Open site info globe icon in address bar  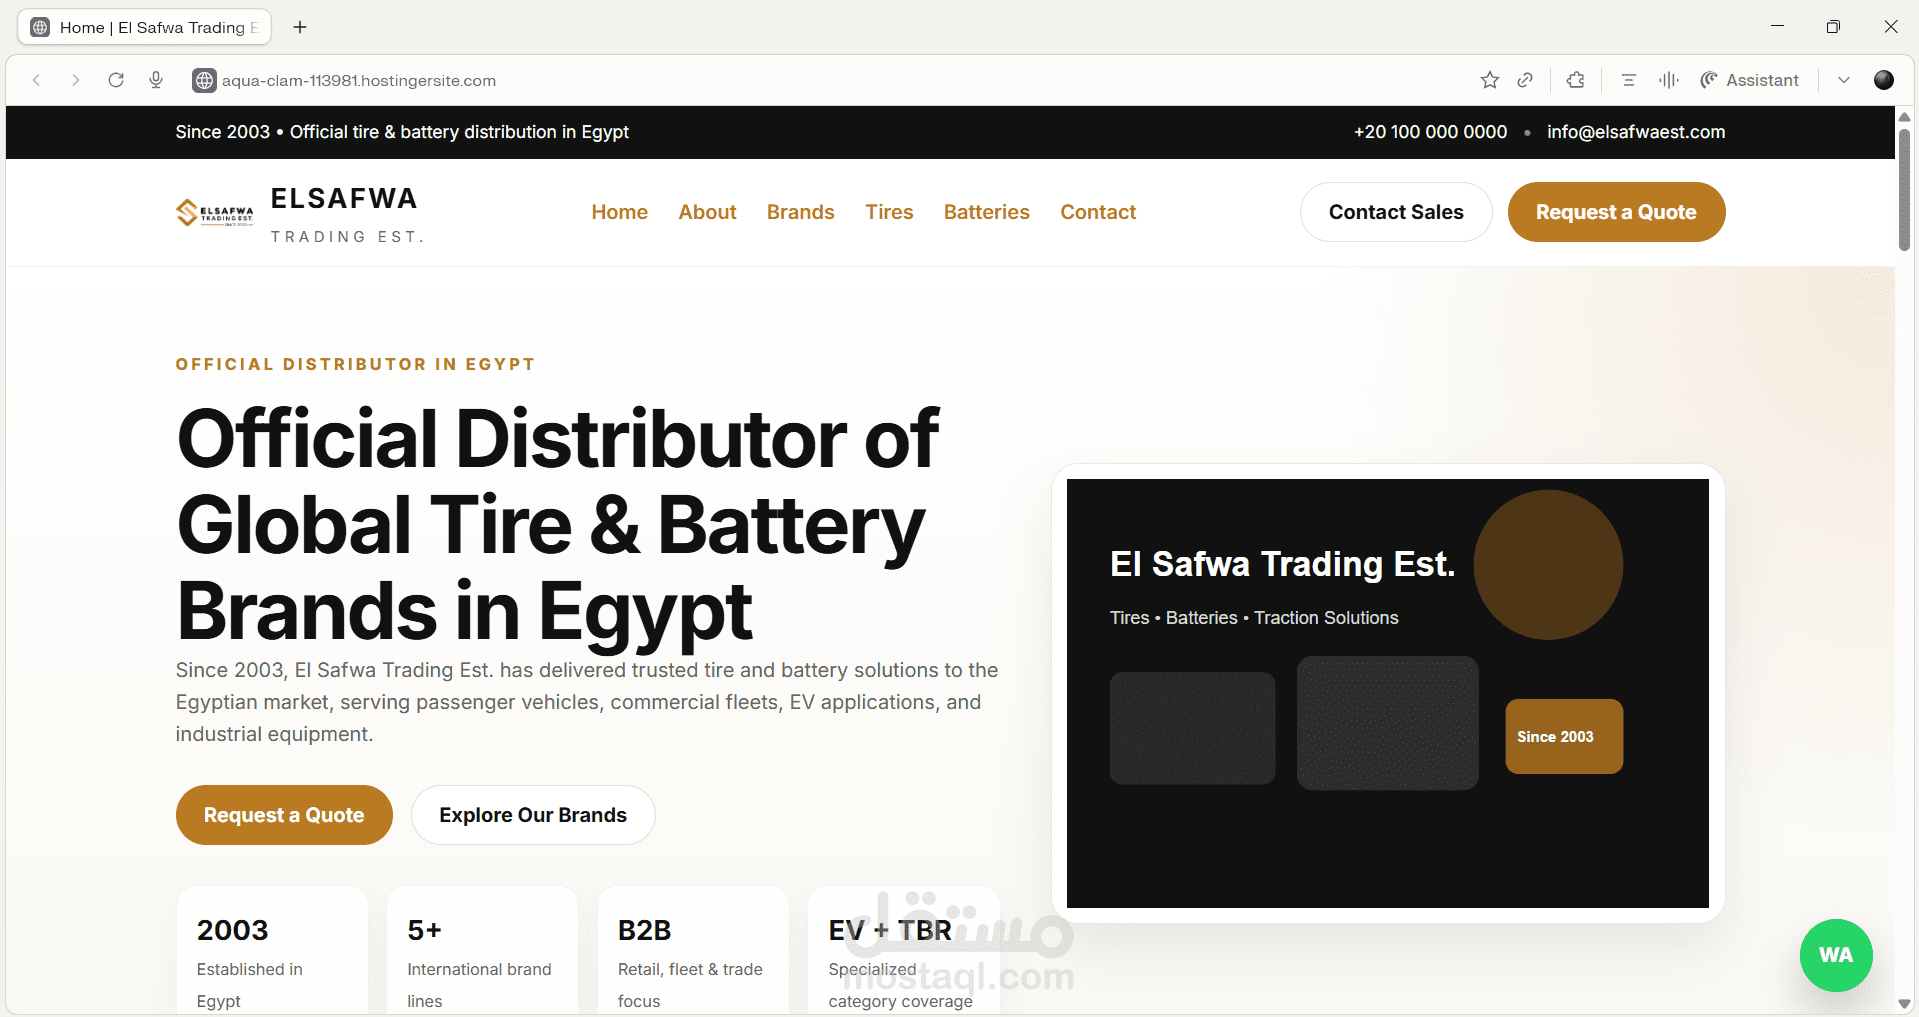point(204,80)
